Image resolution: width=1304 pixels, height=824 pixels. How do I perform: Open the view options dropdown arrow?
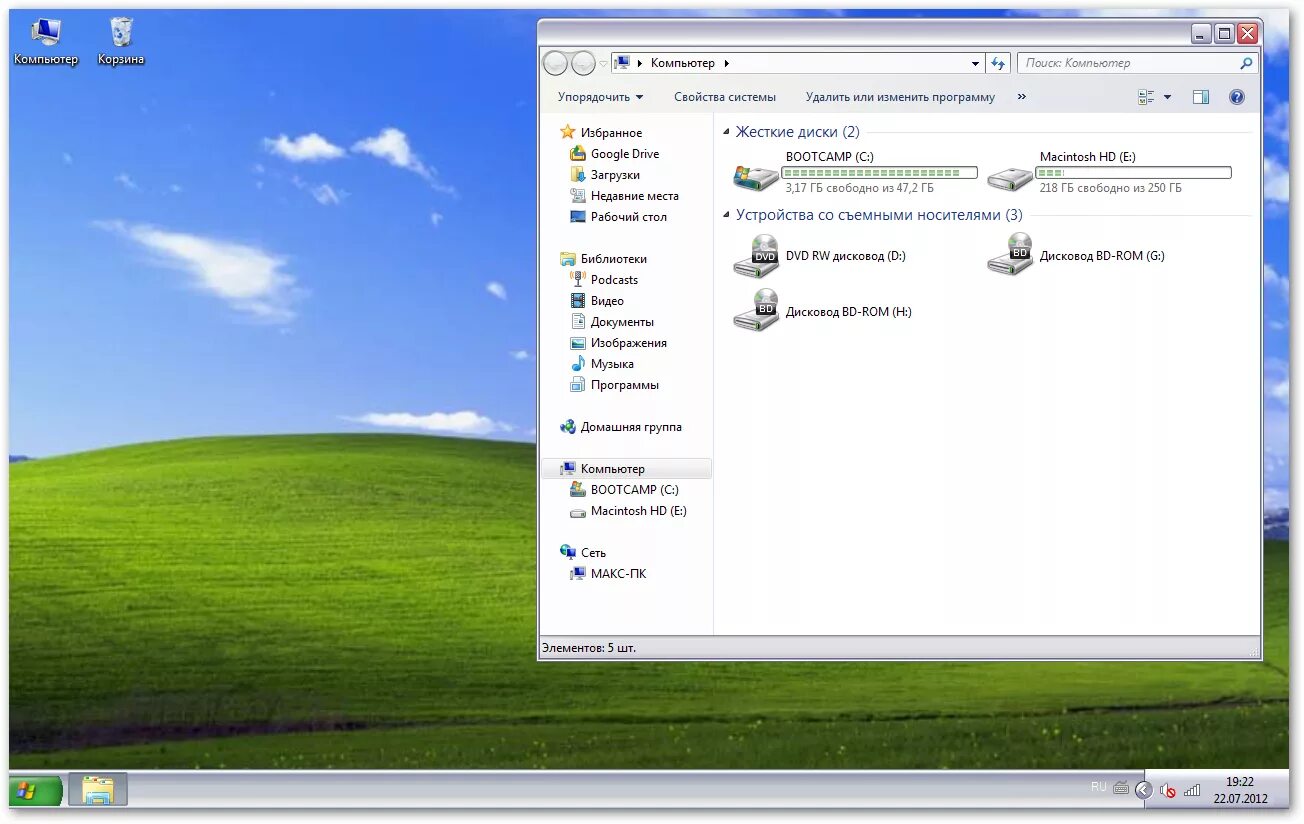click(x=1167, y=97)
